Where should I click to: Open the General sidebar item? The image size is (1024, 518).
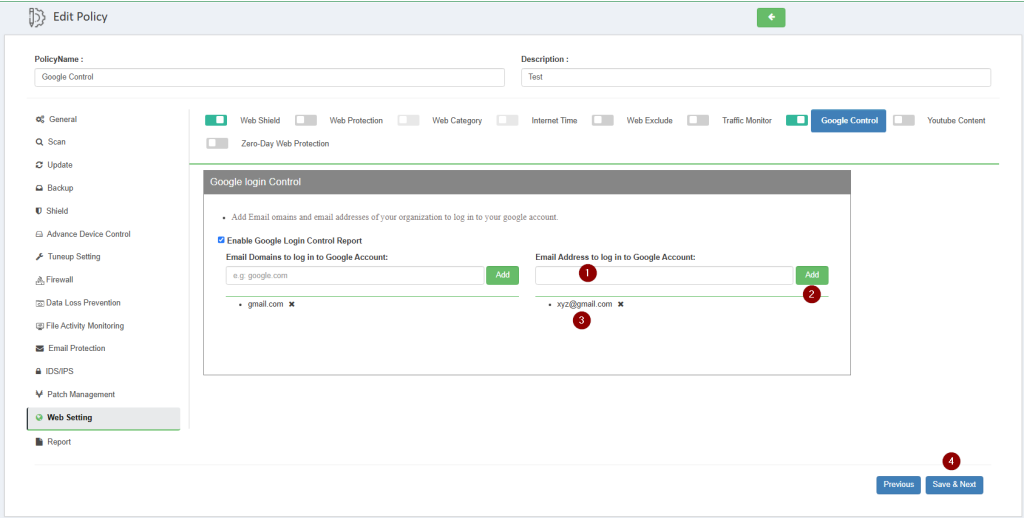pos(62,120)
